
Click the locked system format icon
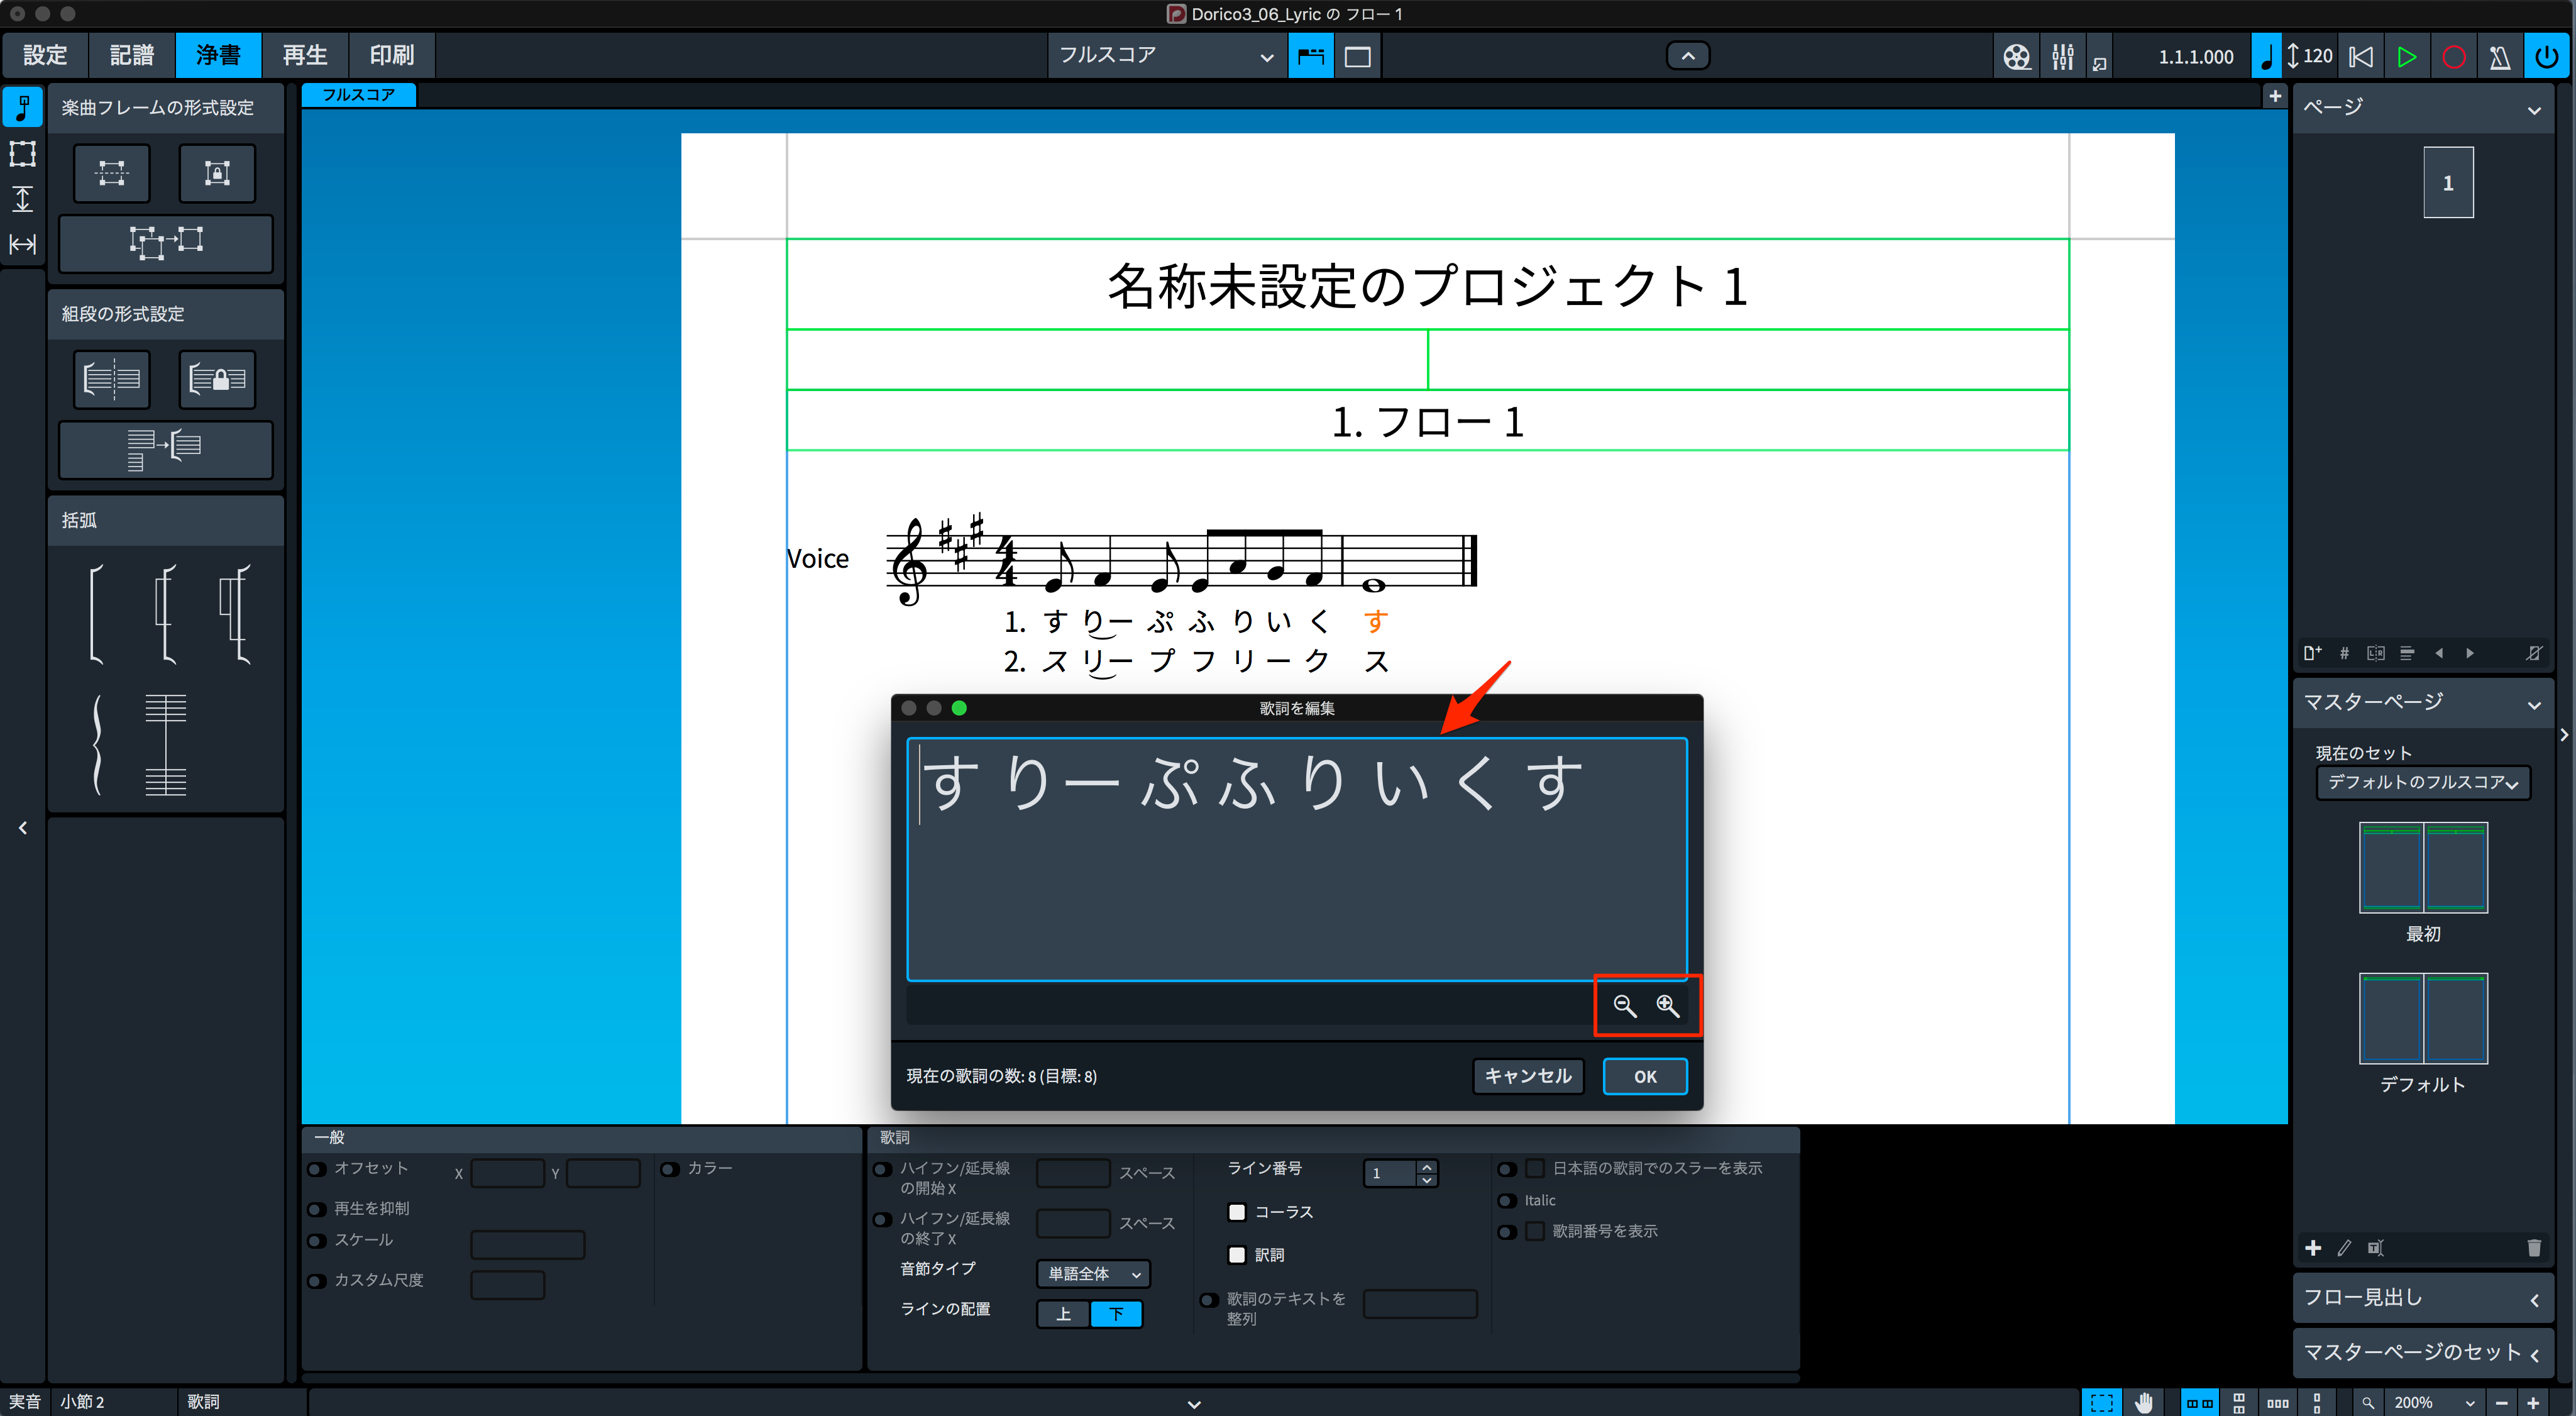[x=217, y=379]
